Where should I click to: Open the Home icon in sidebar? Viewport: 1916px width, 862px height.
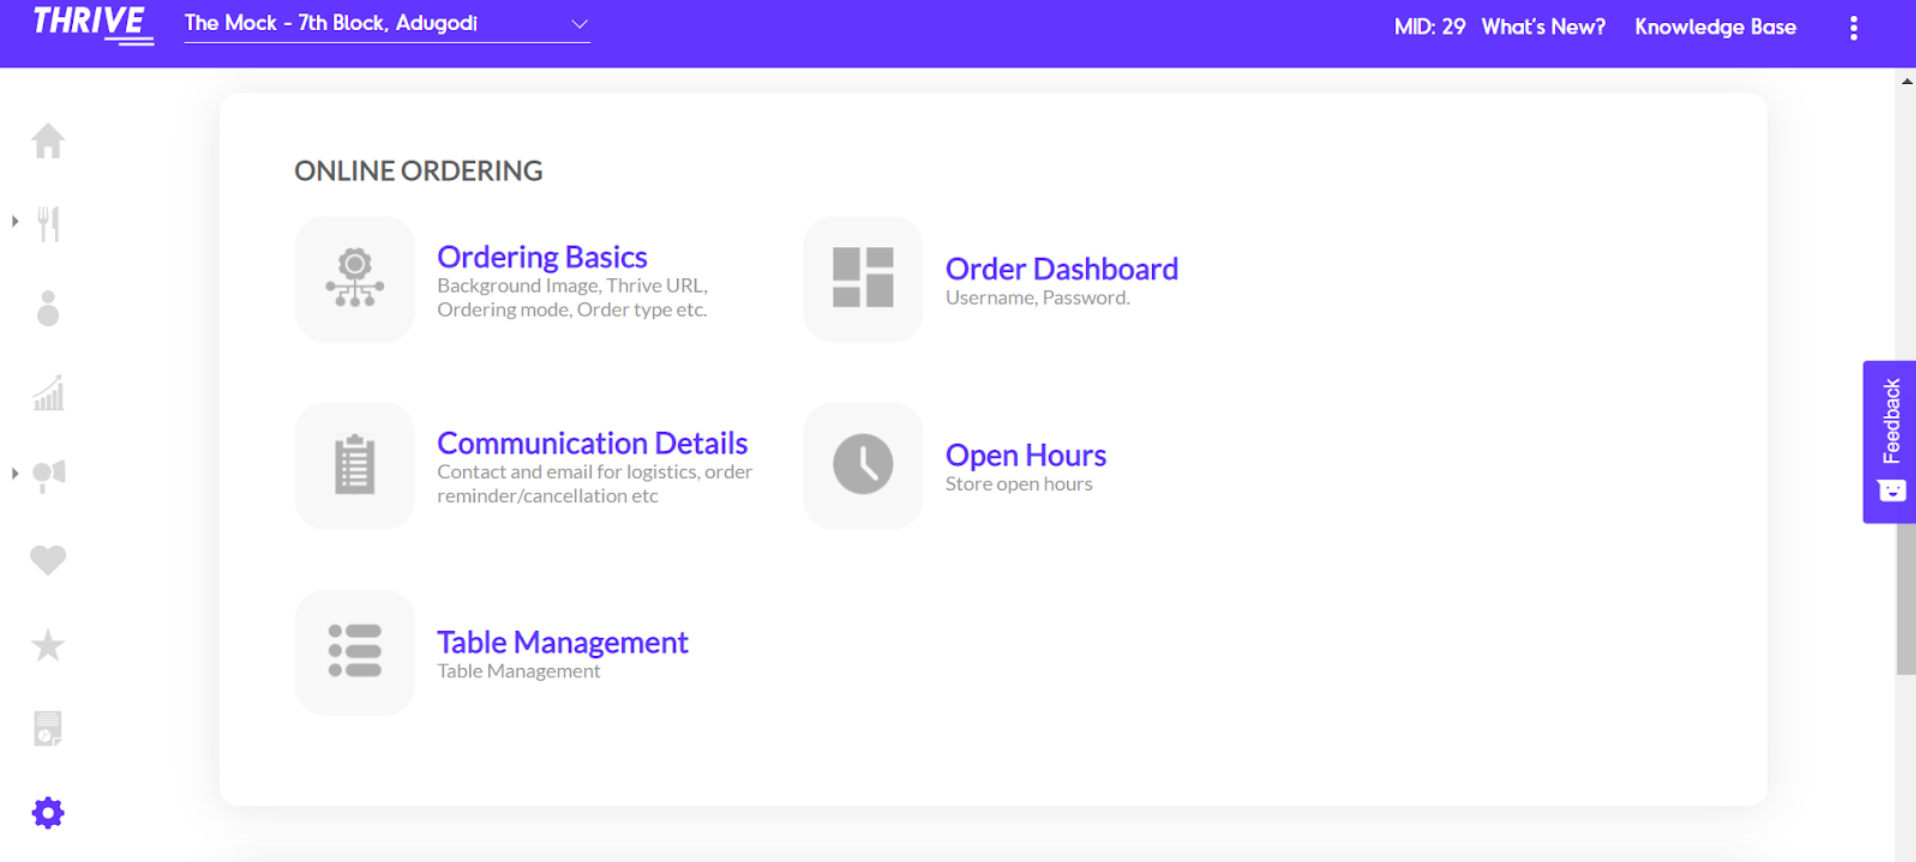coord(48,140)
